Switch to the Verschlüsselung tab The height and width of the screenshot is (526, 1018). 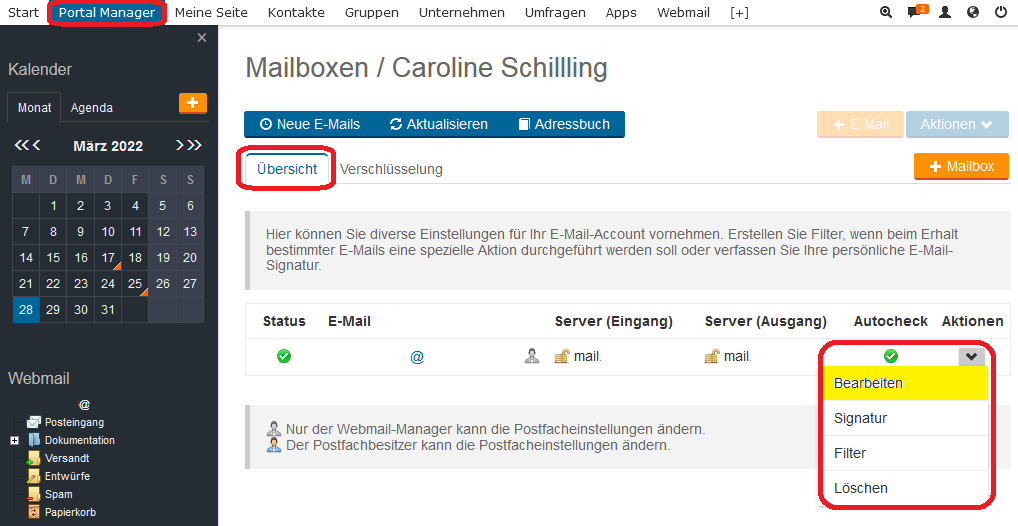[391, 169]
